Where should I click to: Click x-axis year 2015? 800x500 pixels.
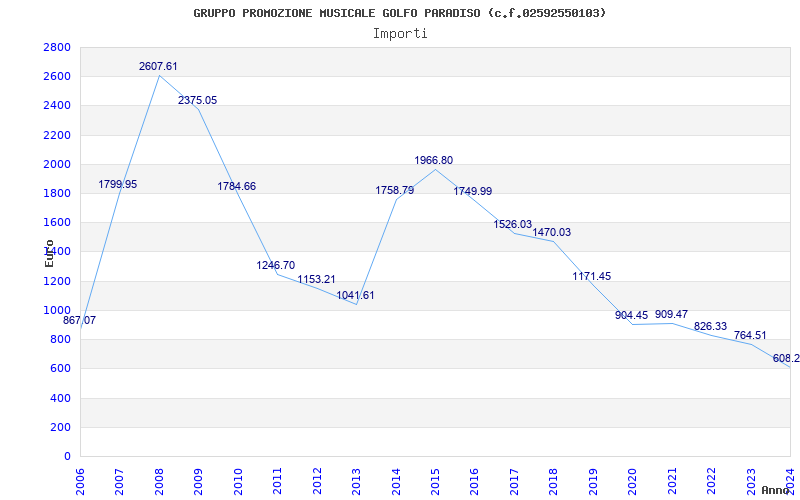(435, 481)
